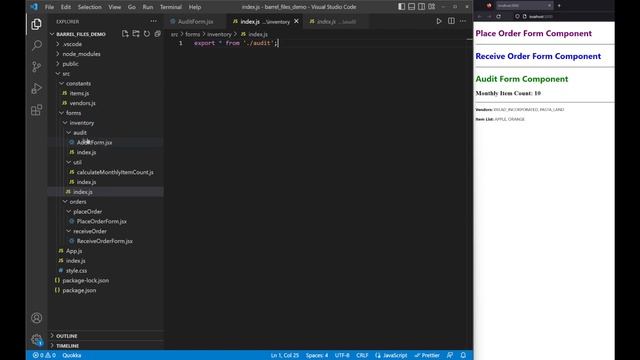Open notifications bell in status bar

click(x=463, y=356)
